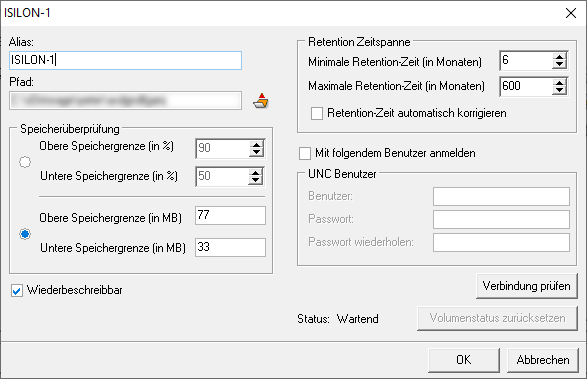Toggle the Wiederbeschreibbar checkbox
This screenshot has height=379, width=587.
(16, 291)
